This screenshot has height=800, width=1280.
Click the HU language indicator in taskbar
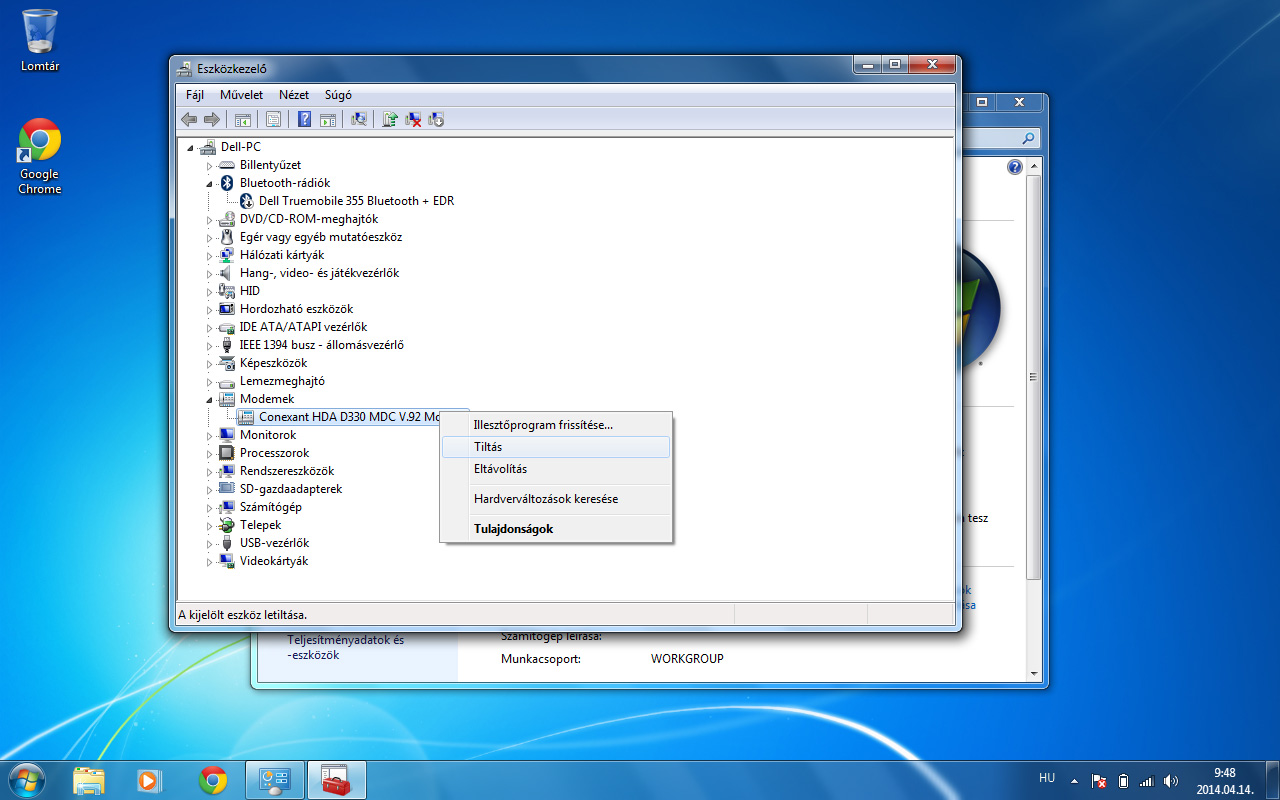point(1047,778)
